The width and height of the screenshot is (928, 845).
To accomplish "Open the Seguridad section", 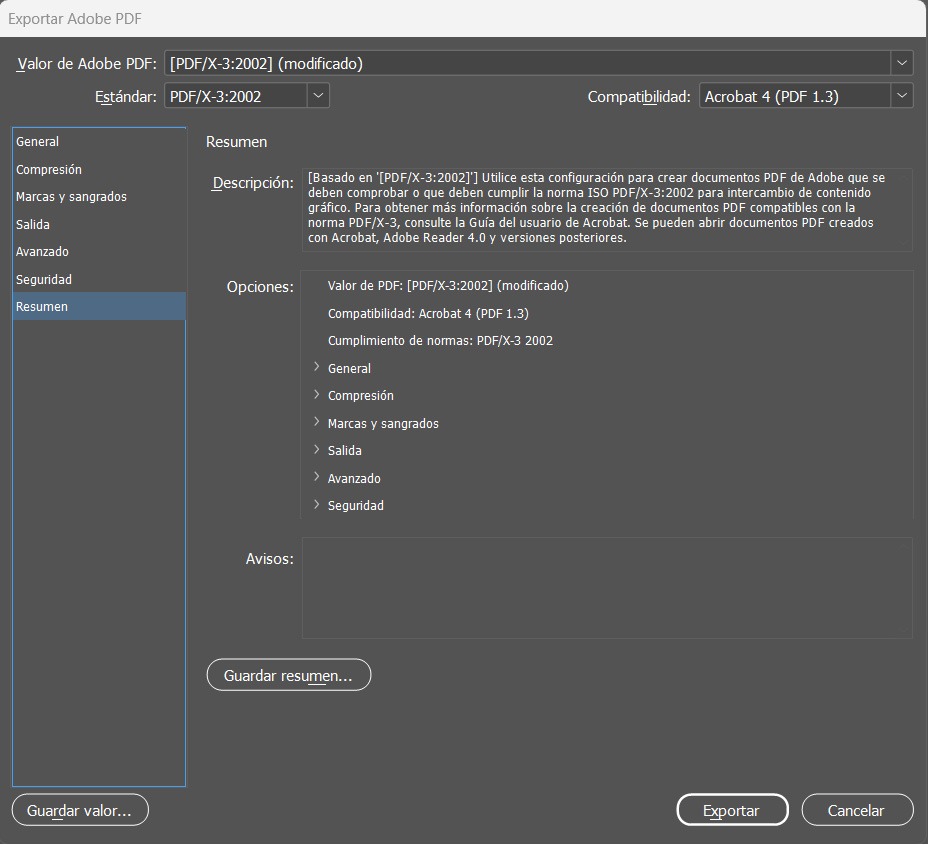I will 44,280.
